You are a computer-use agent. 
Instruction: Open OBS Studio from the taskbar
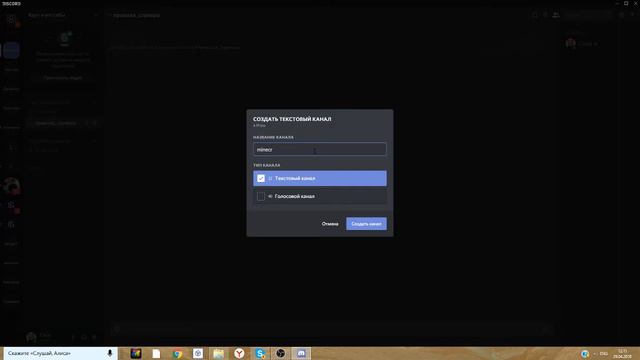(280, 353)
